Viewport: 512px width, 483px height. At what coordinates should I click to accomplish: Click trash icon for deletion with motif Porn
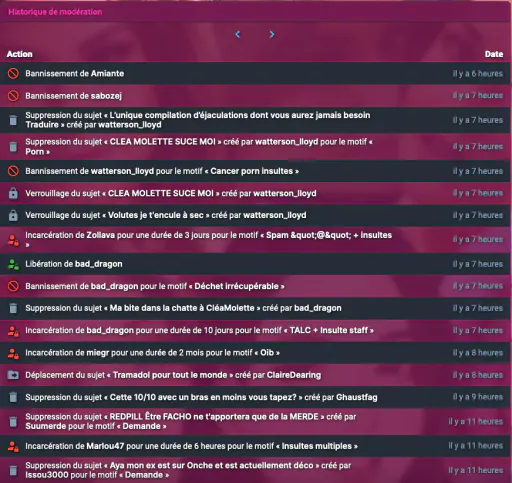coord(13,147)
